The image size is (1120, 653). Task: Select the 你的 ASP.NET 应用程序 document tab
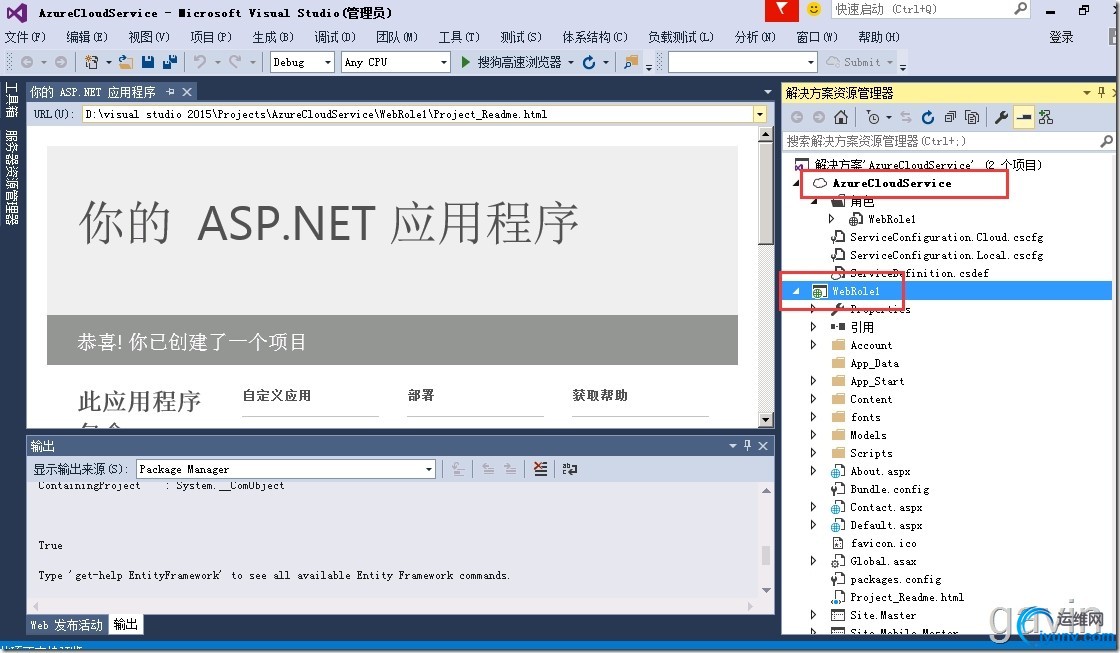coord(93,92)
